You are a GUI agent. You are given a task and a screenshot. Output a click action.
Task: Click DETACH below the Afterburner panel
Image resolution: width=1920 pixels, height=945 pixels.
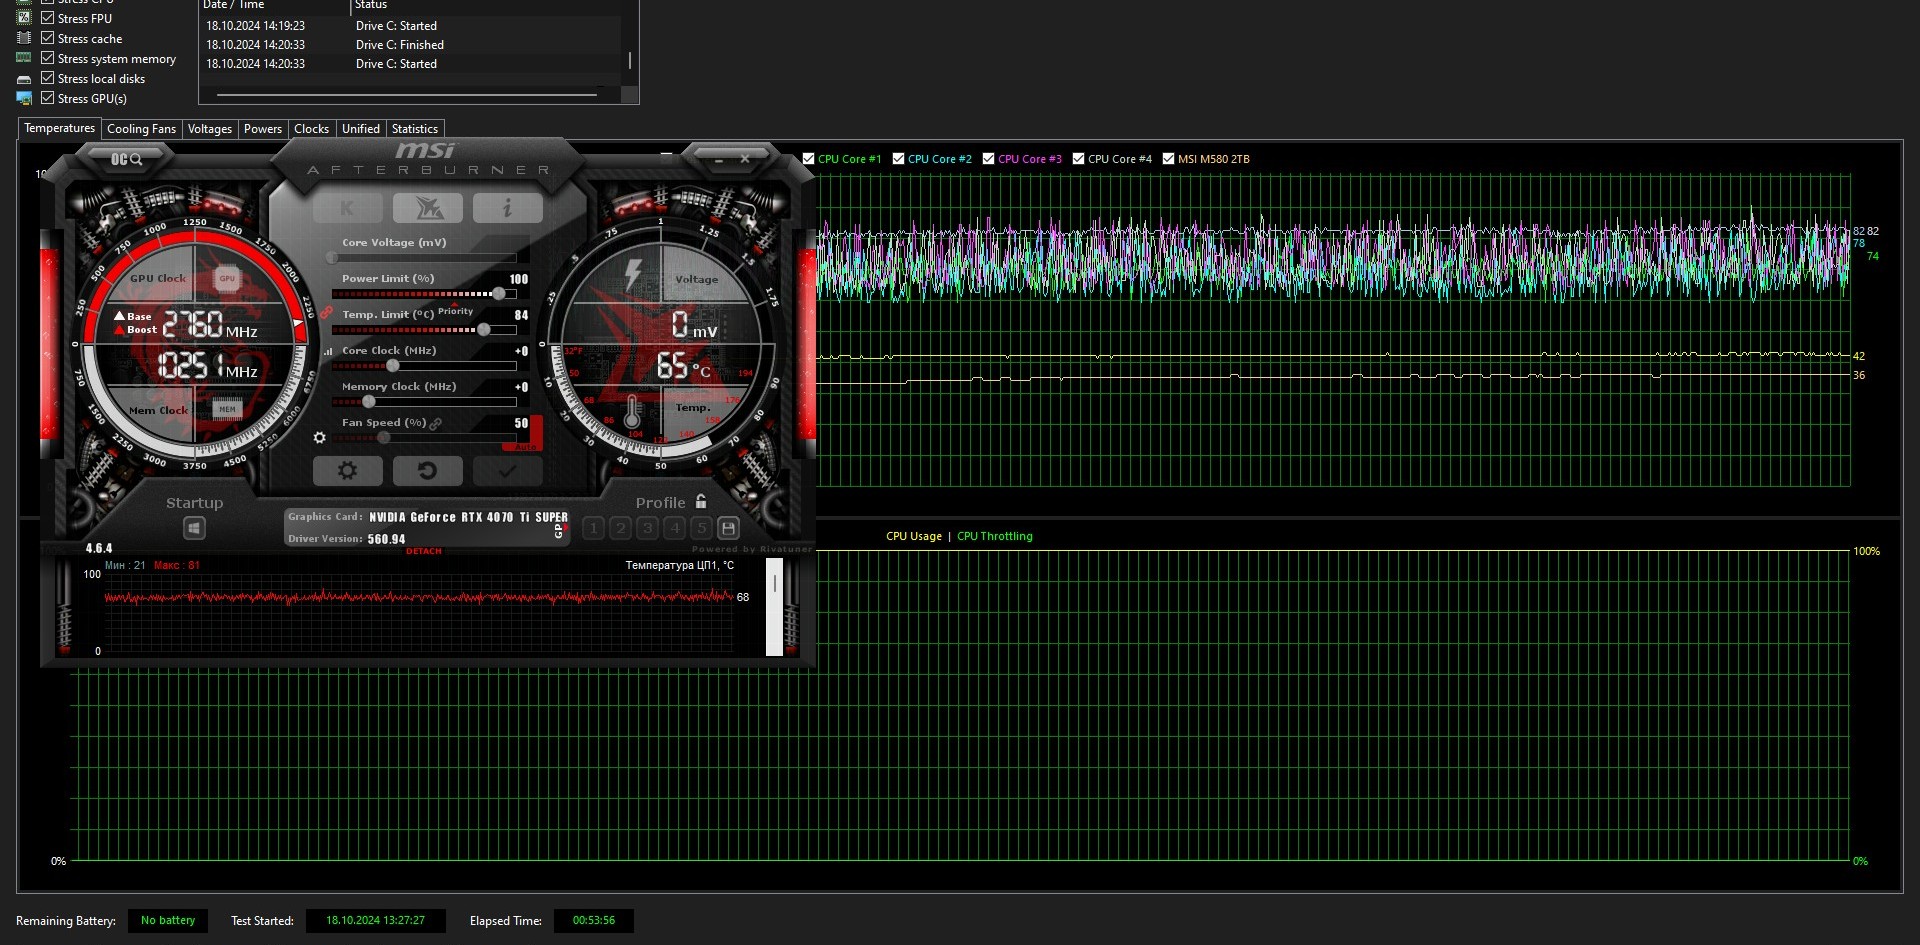coord(423,551)
